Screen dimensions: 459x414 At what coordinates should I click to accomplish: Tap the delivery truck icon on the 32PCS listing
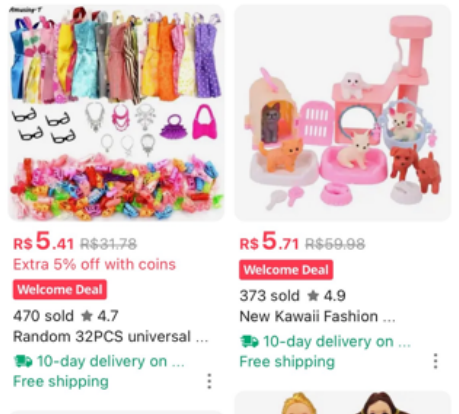tap(23, 361)
